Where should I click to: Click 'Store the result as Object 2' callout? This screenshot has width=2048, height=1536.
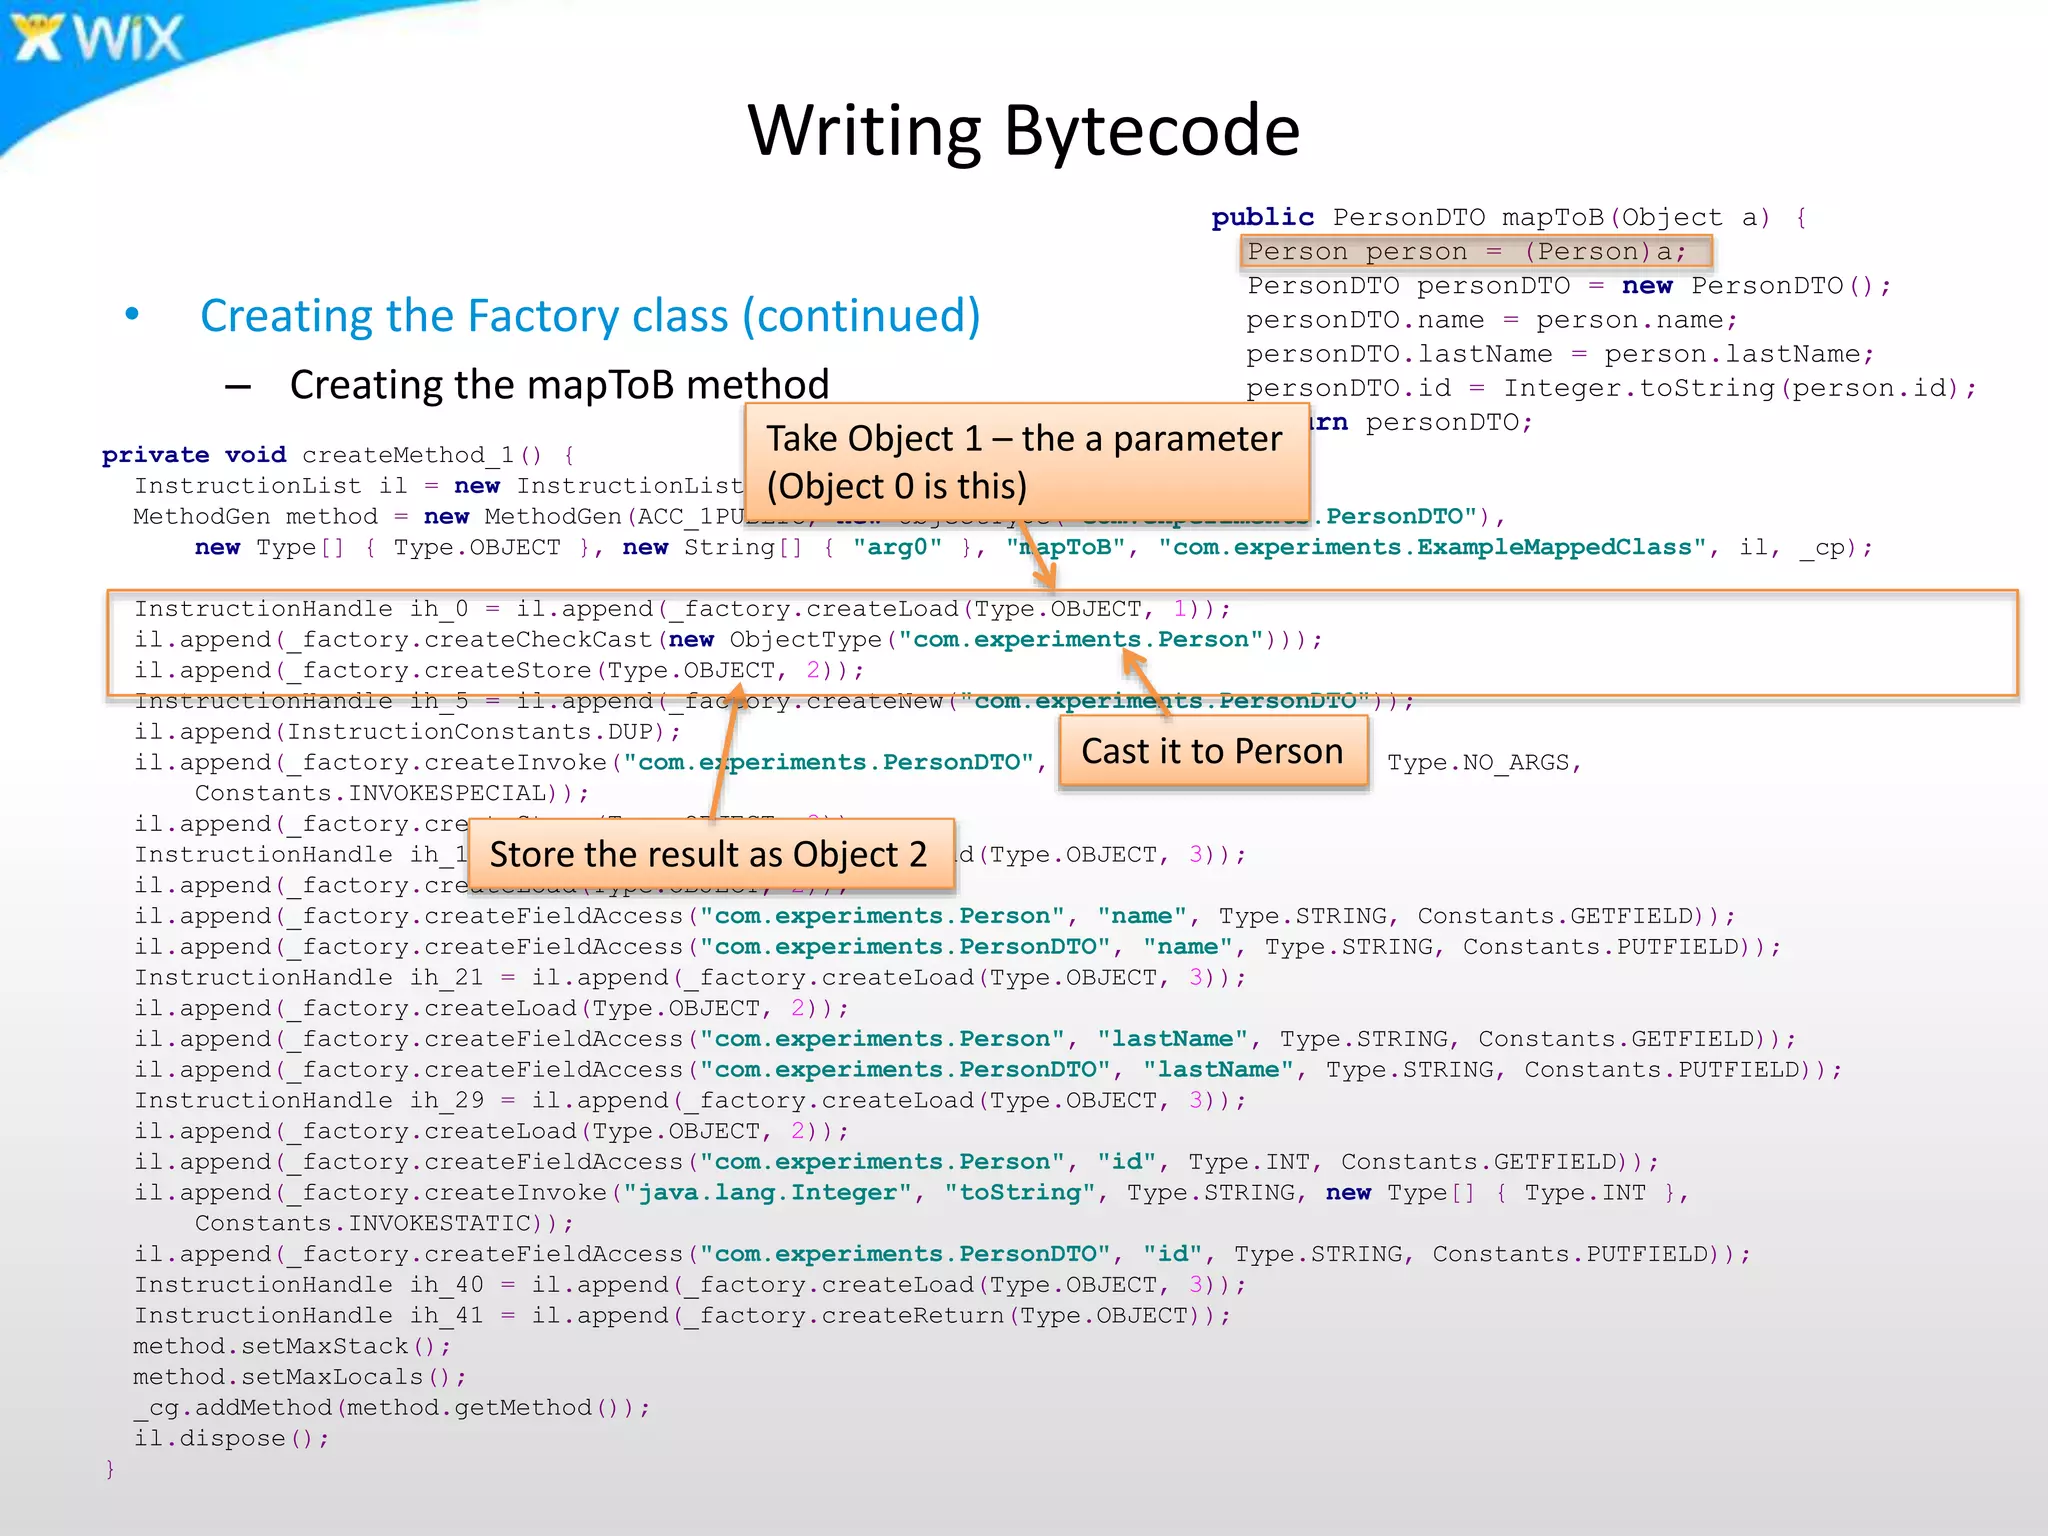[x=709, y=855]
